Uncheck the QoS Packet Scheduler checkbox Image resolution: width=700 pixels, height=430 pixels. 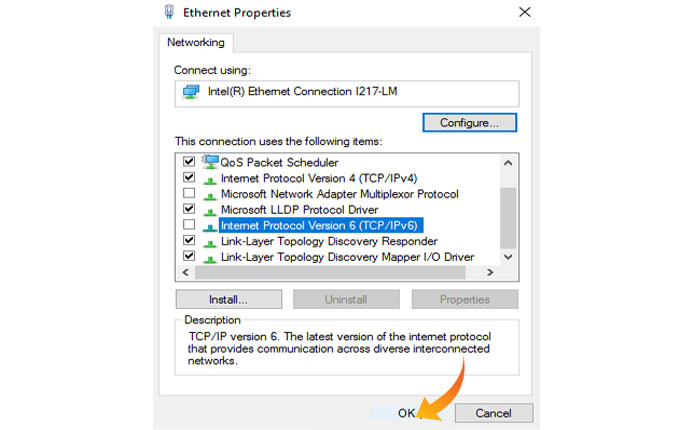(189, 162)
